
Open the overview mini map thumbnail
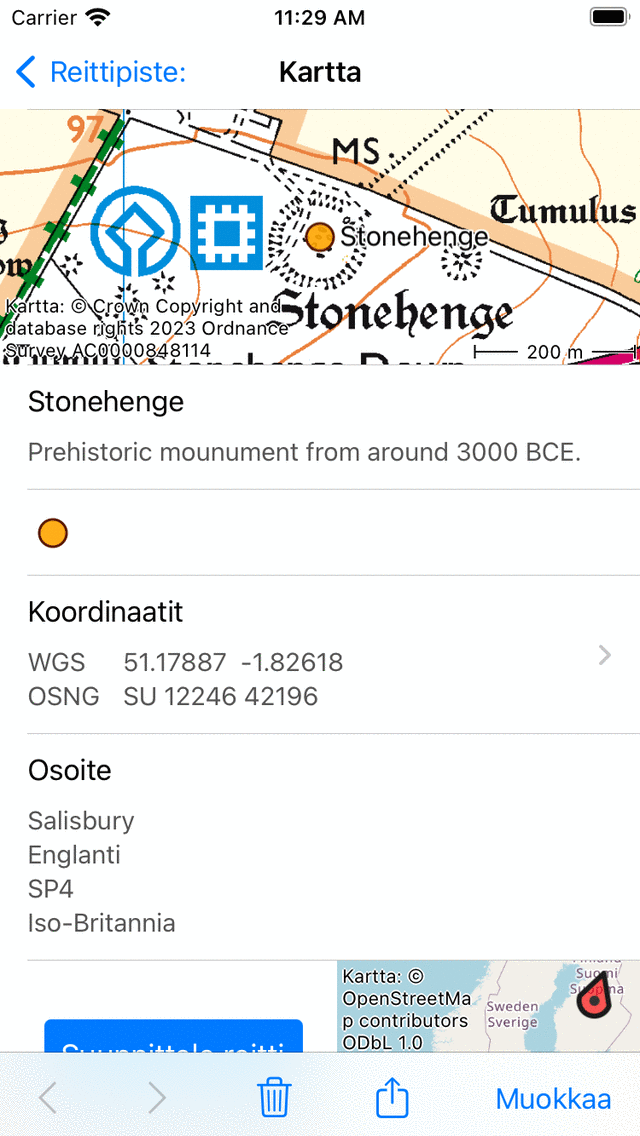488,1006
